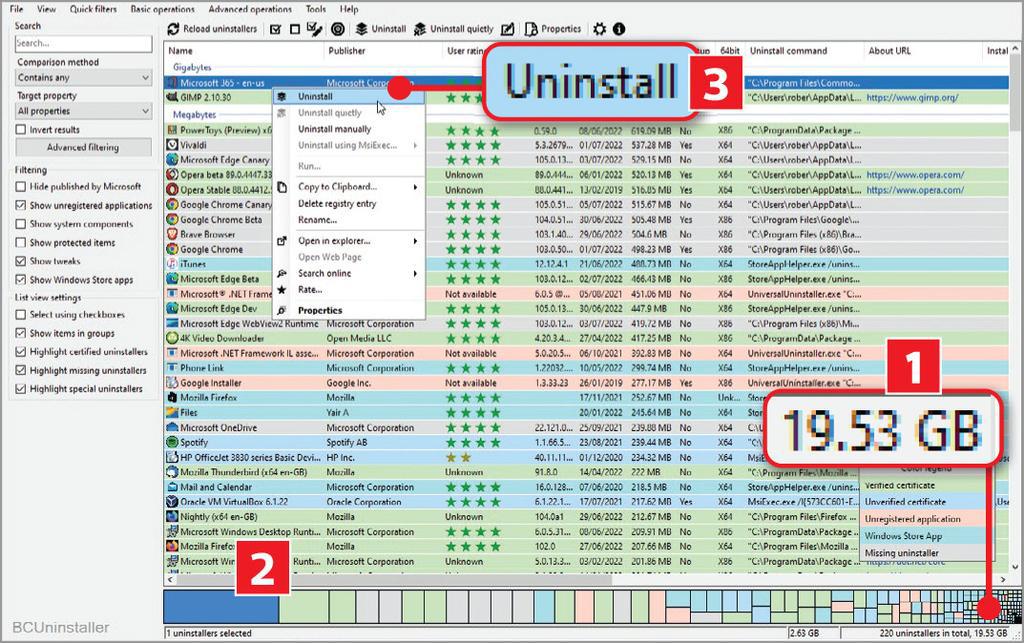
Task: Click the HP OfficeJet 3830 app icon
Action: 172,458
